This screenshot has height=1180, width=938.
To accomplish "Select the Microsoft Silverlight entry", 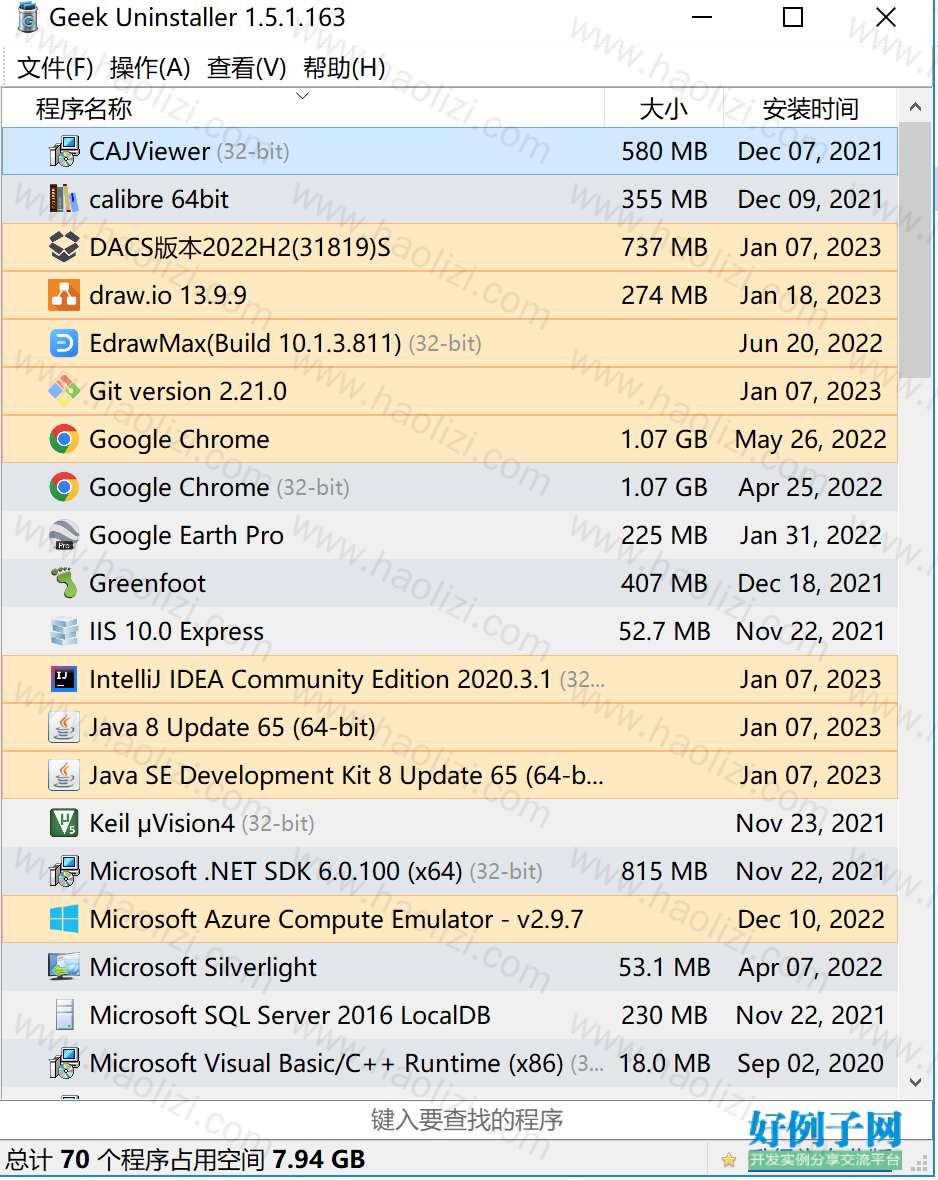I will (x=203, y=967).
